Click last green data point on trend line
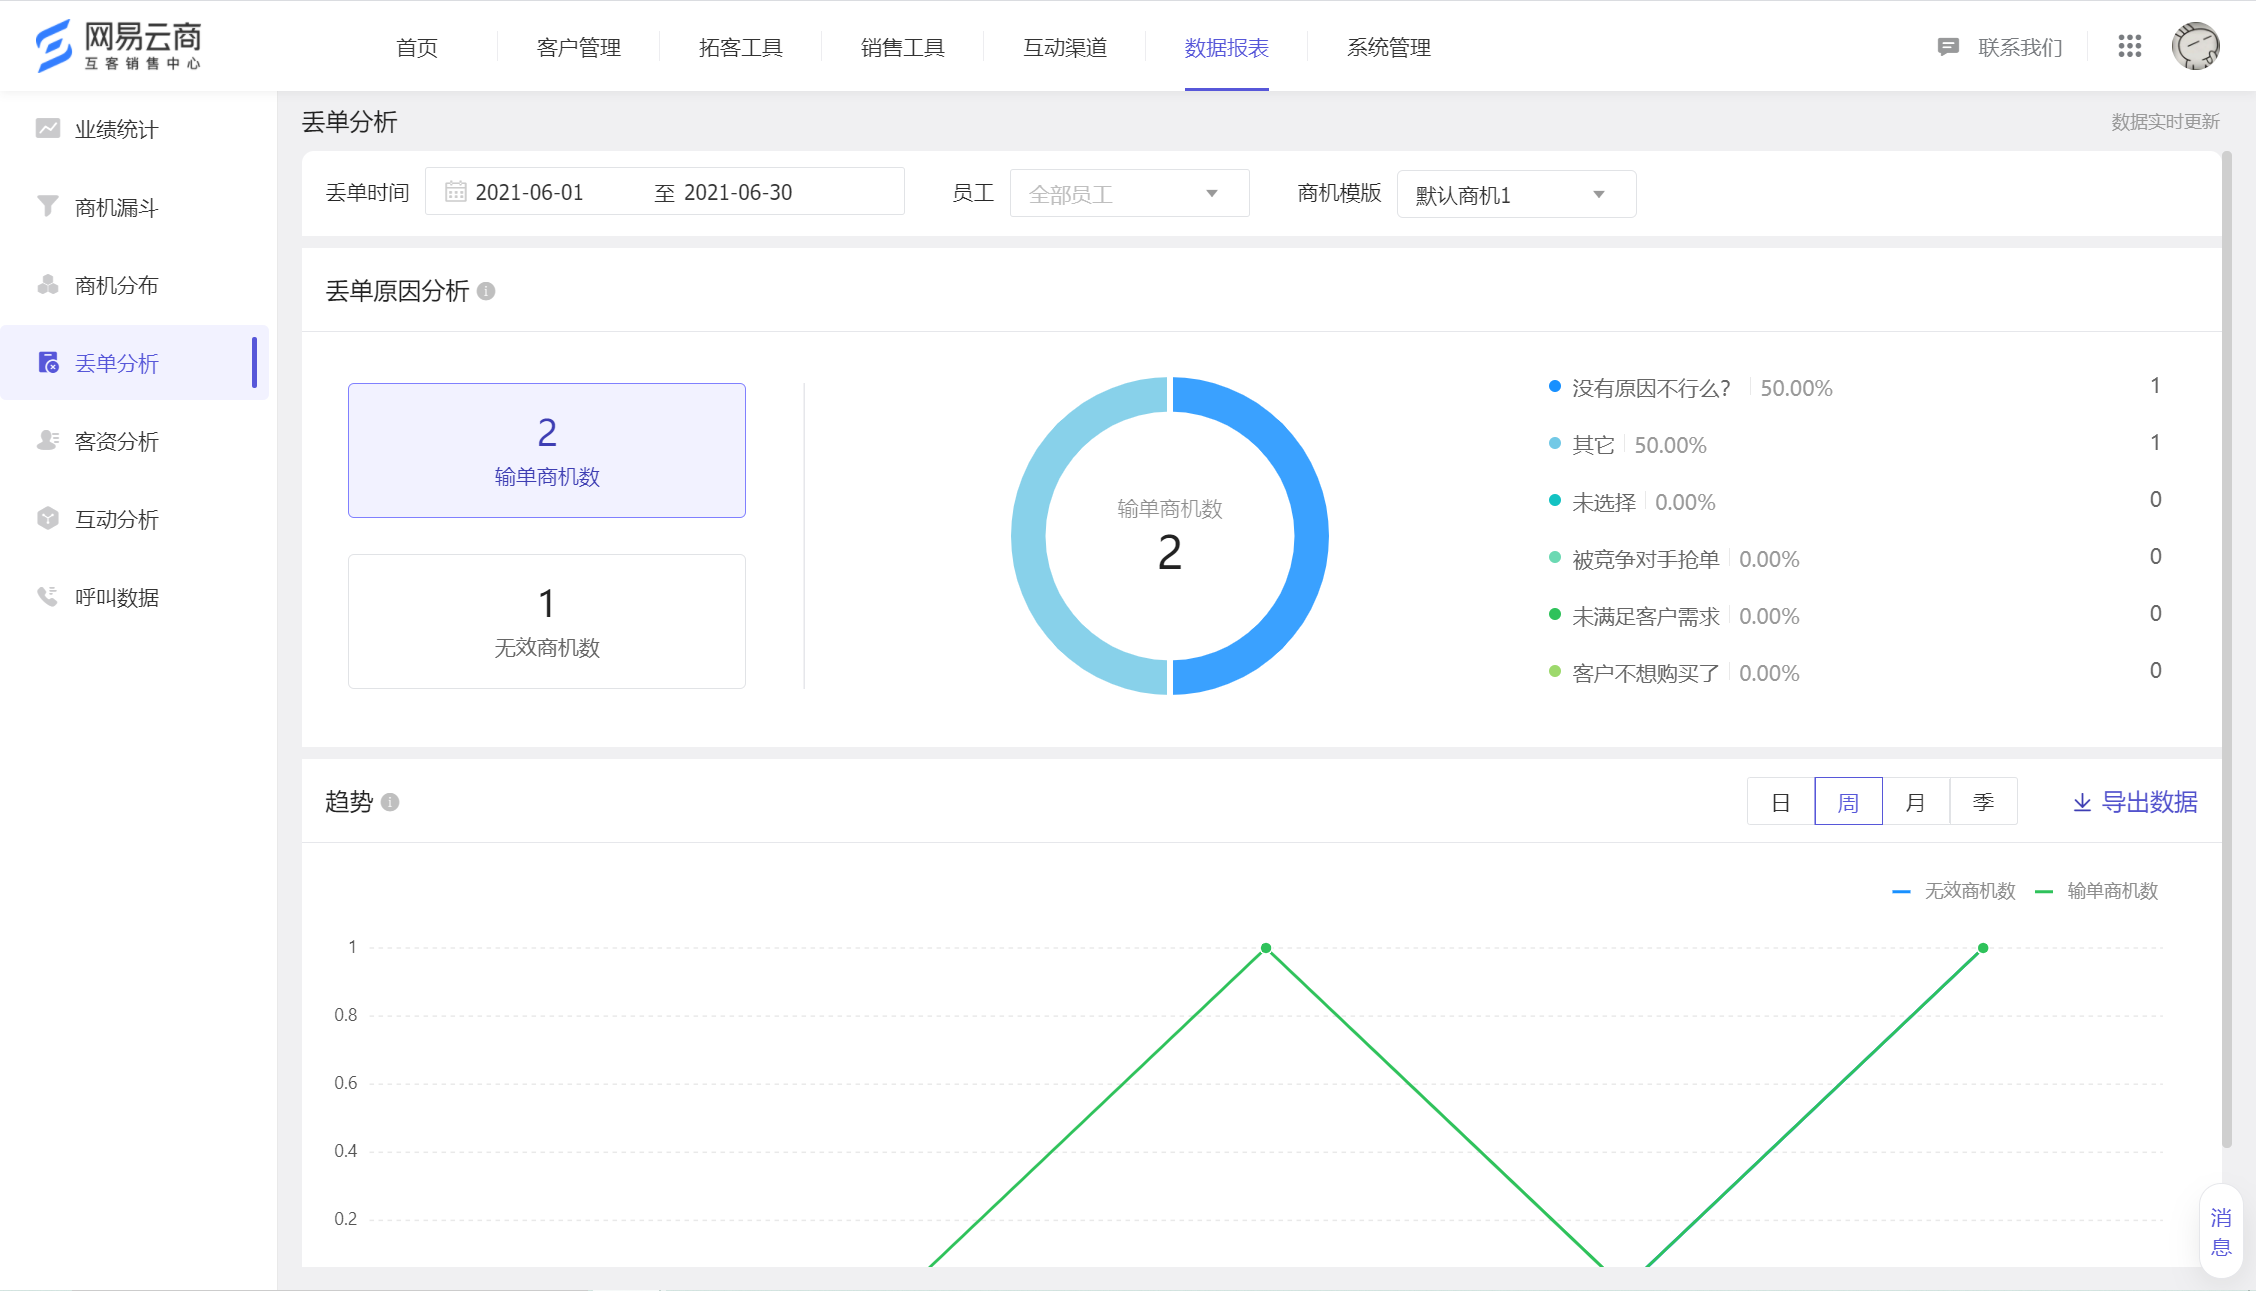This screenshot has height=1291, width=2256. click(1983, 948)
